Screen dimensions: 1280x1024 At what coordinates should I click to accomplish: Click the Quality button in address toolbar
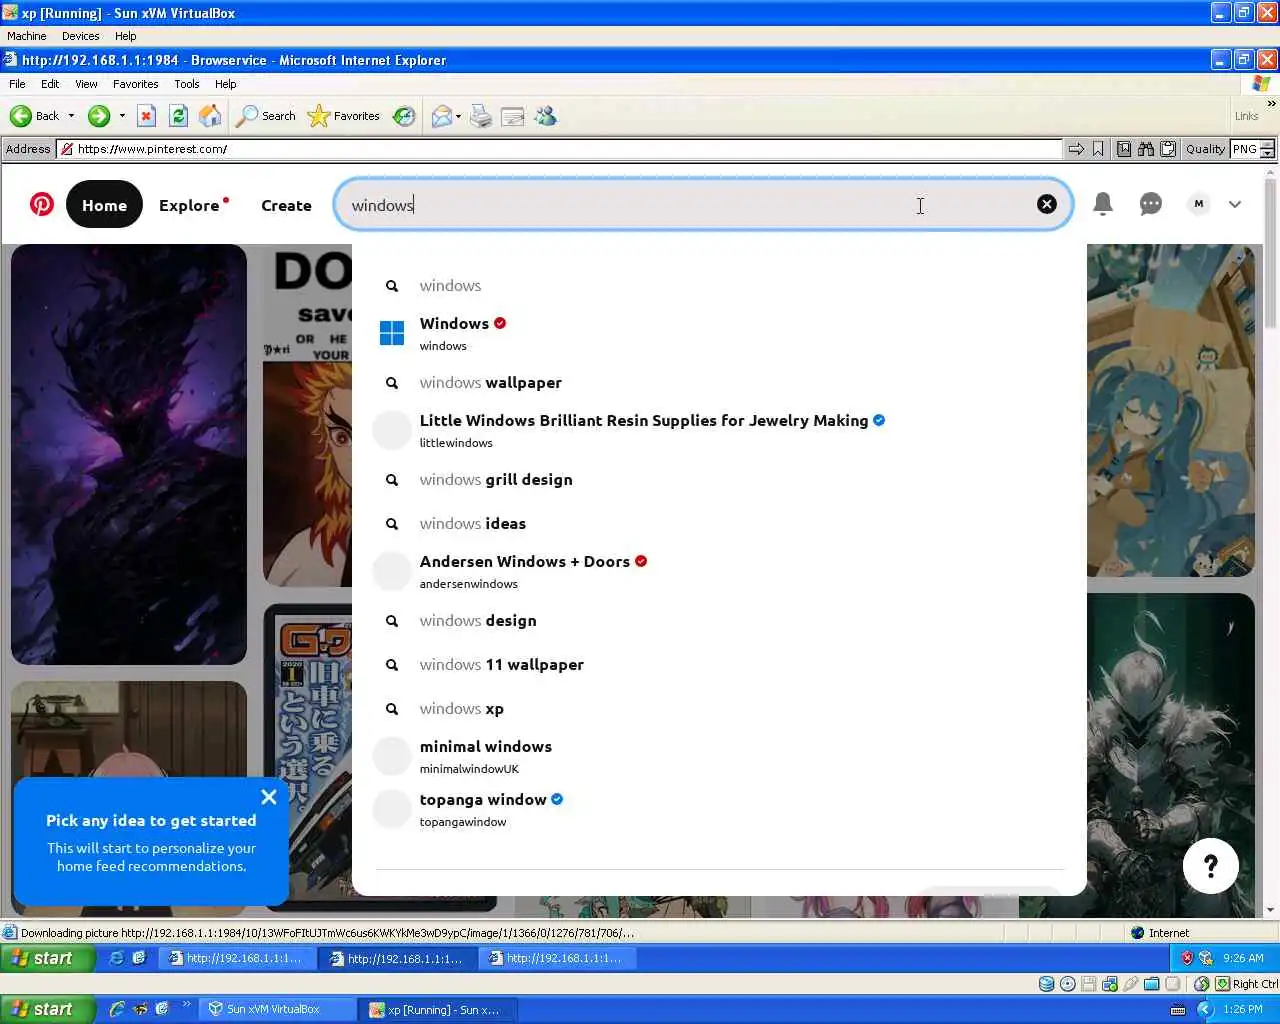1205,149
